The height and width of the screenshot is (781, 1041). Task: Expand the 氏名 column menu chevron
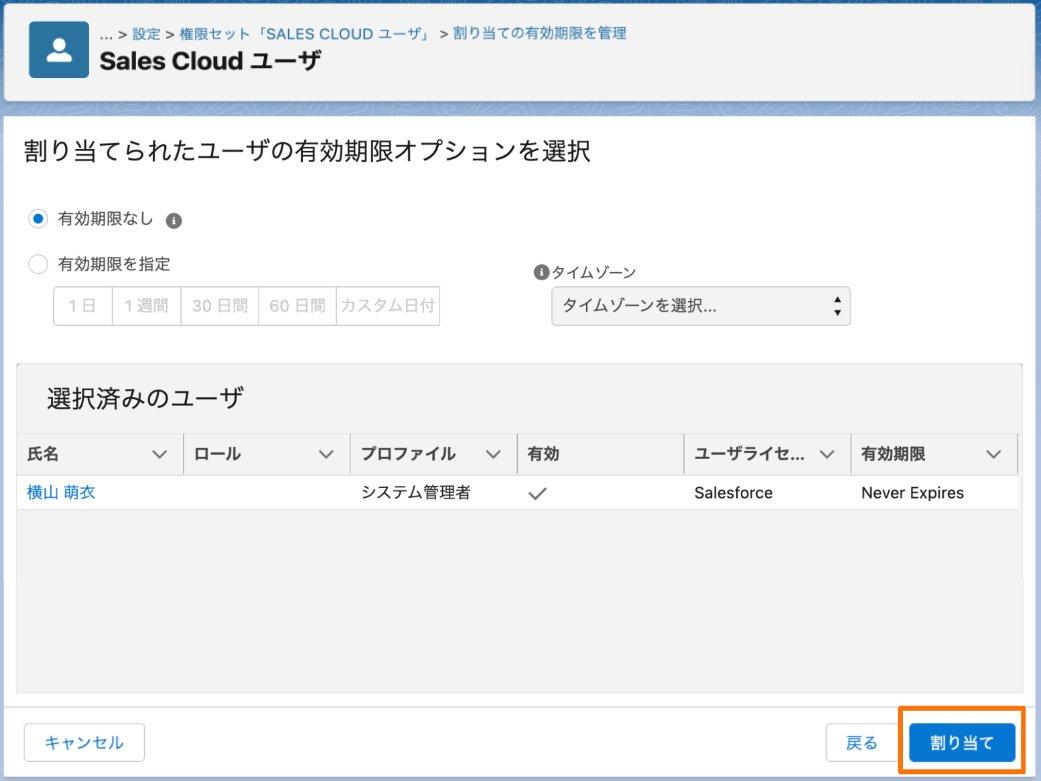pos(159,454)
